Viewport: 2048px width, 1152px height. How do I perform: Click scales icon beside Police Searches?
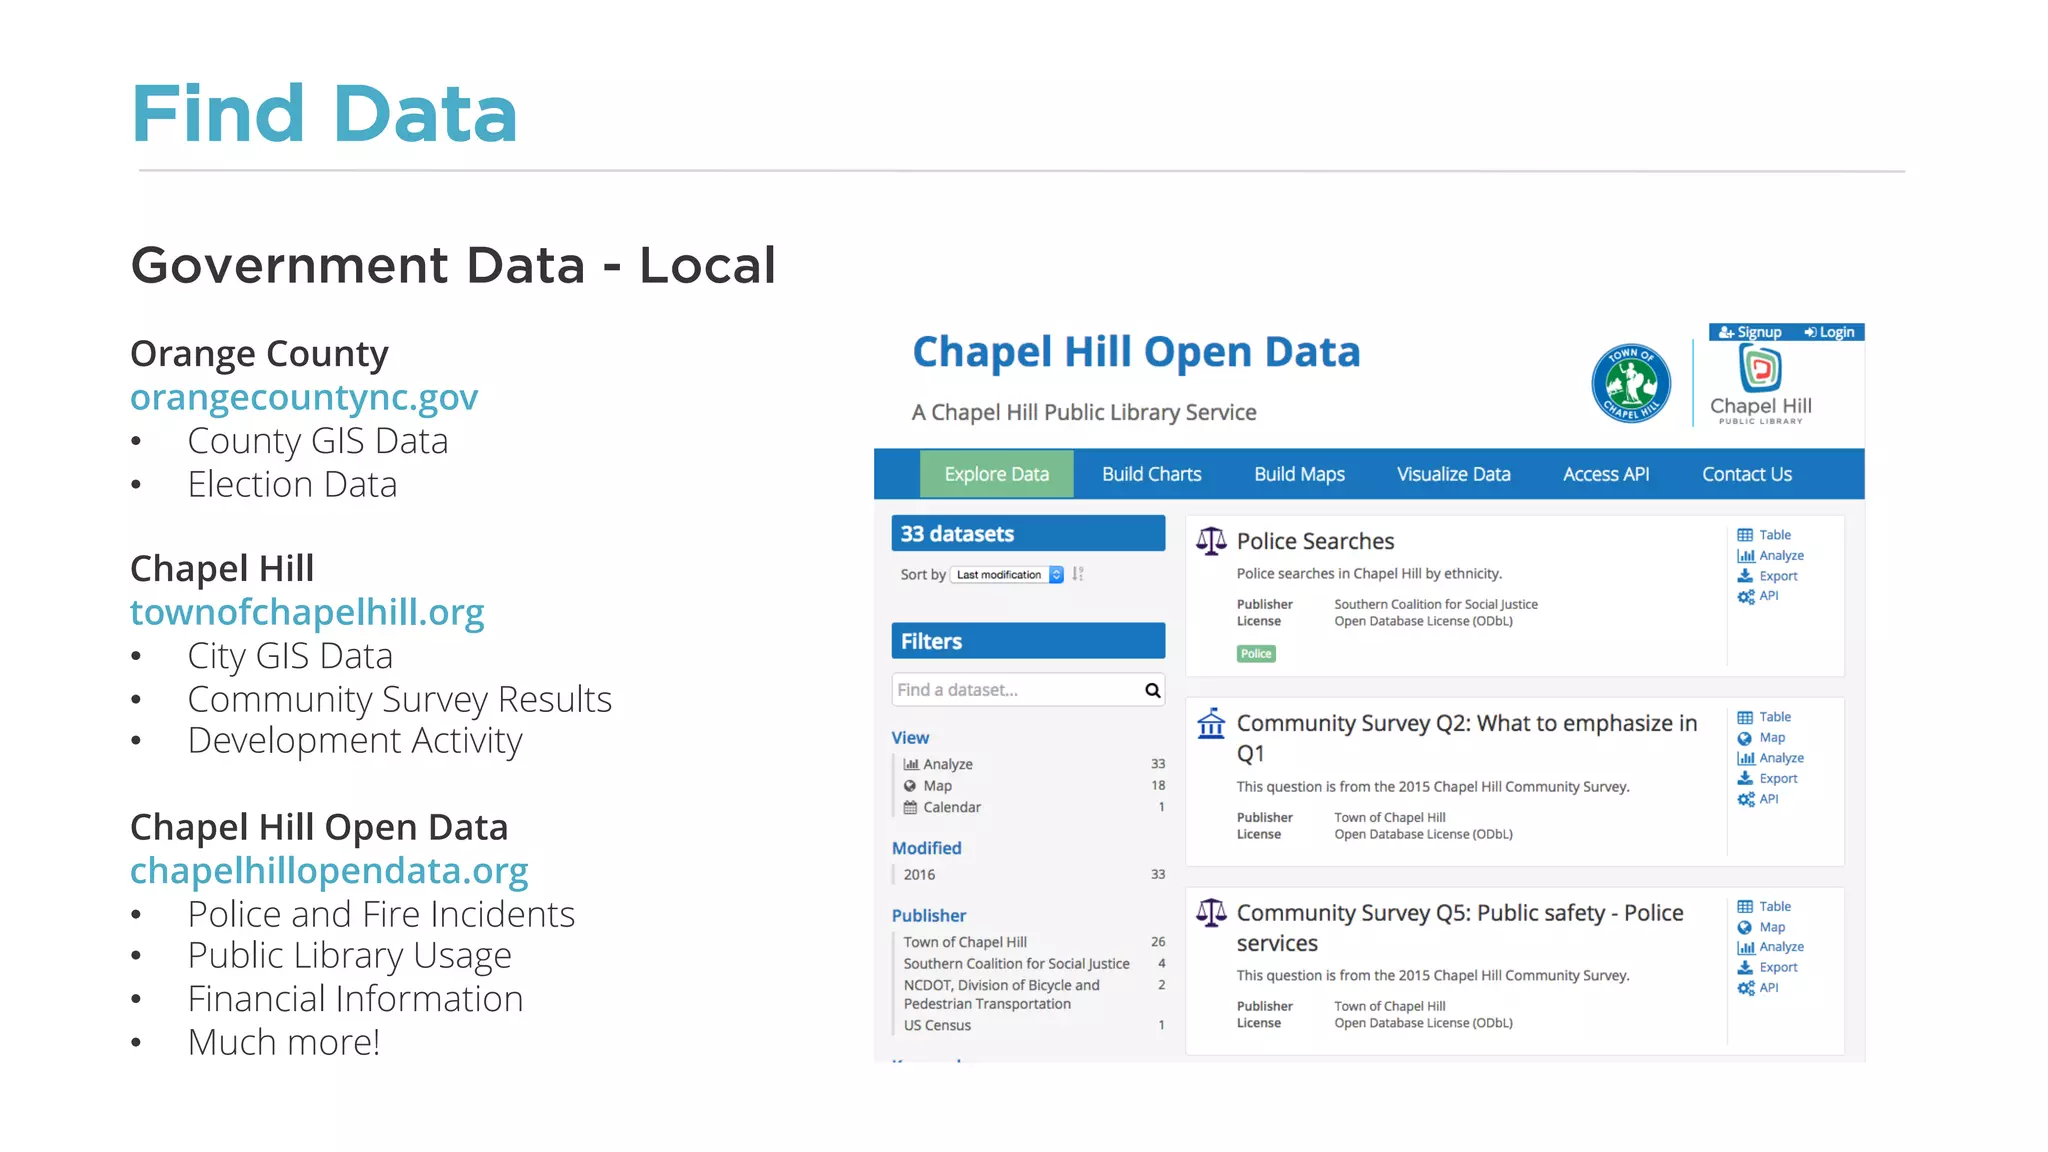click(1211, 541)
